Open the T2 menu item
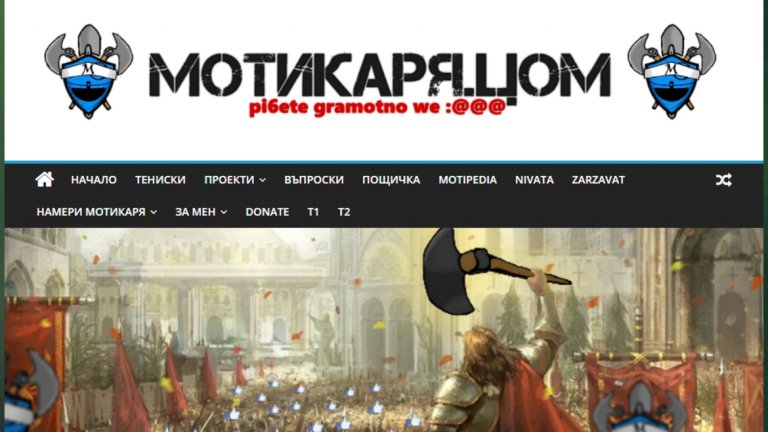Image resolution: width=768 pixels, height=432 pixels. coord(344,212)
